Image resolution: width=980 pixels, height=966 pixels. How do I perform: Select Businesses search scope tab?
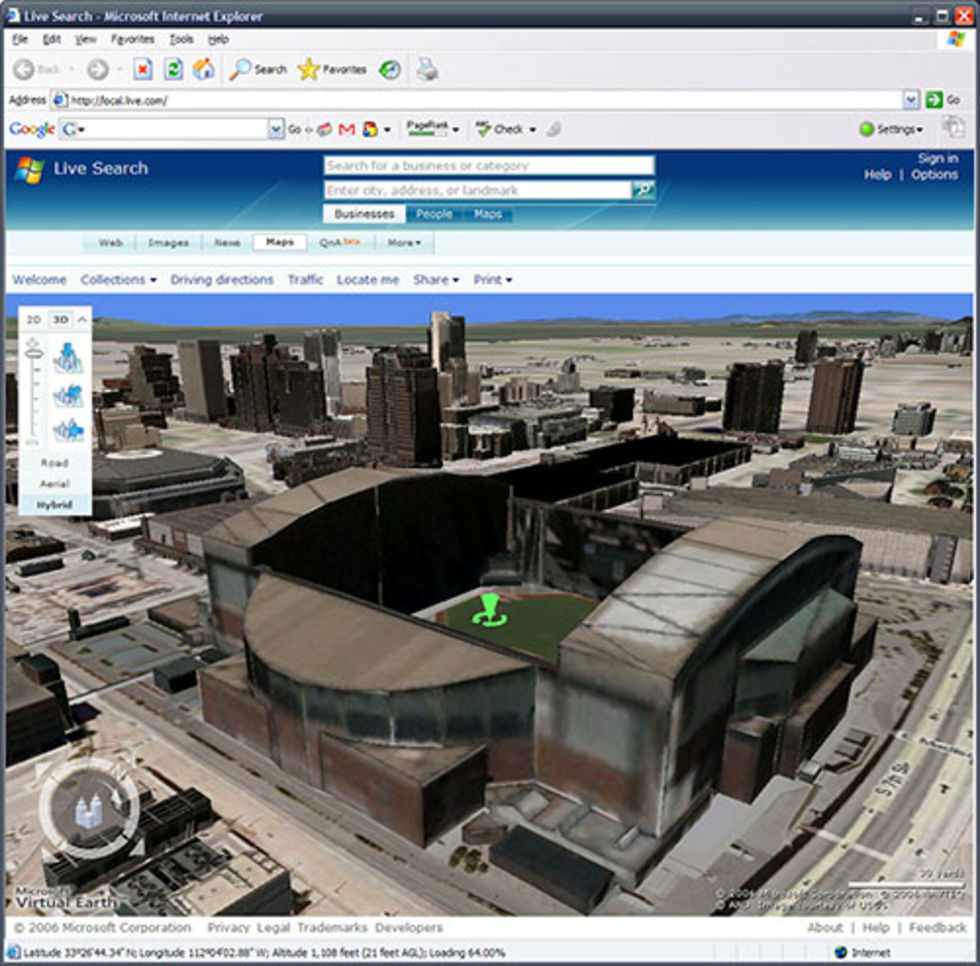click(364, 214)
